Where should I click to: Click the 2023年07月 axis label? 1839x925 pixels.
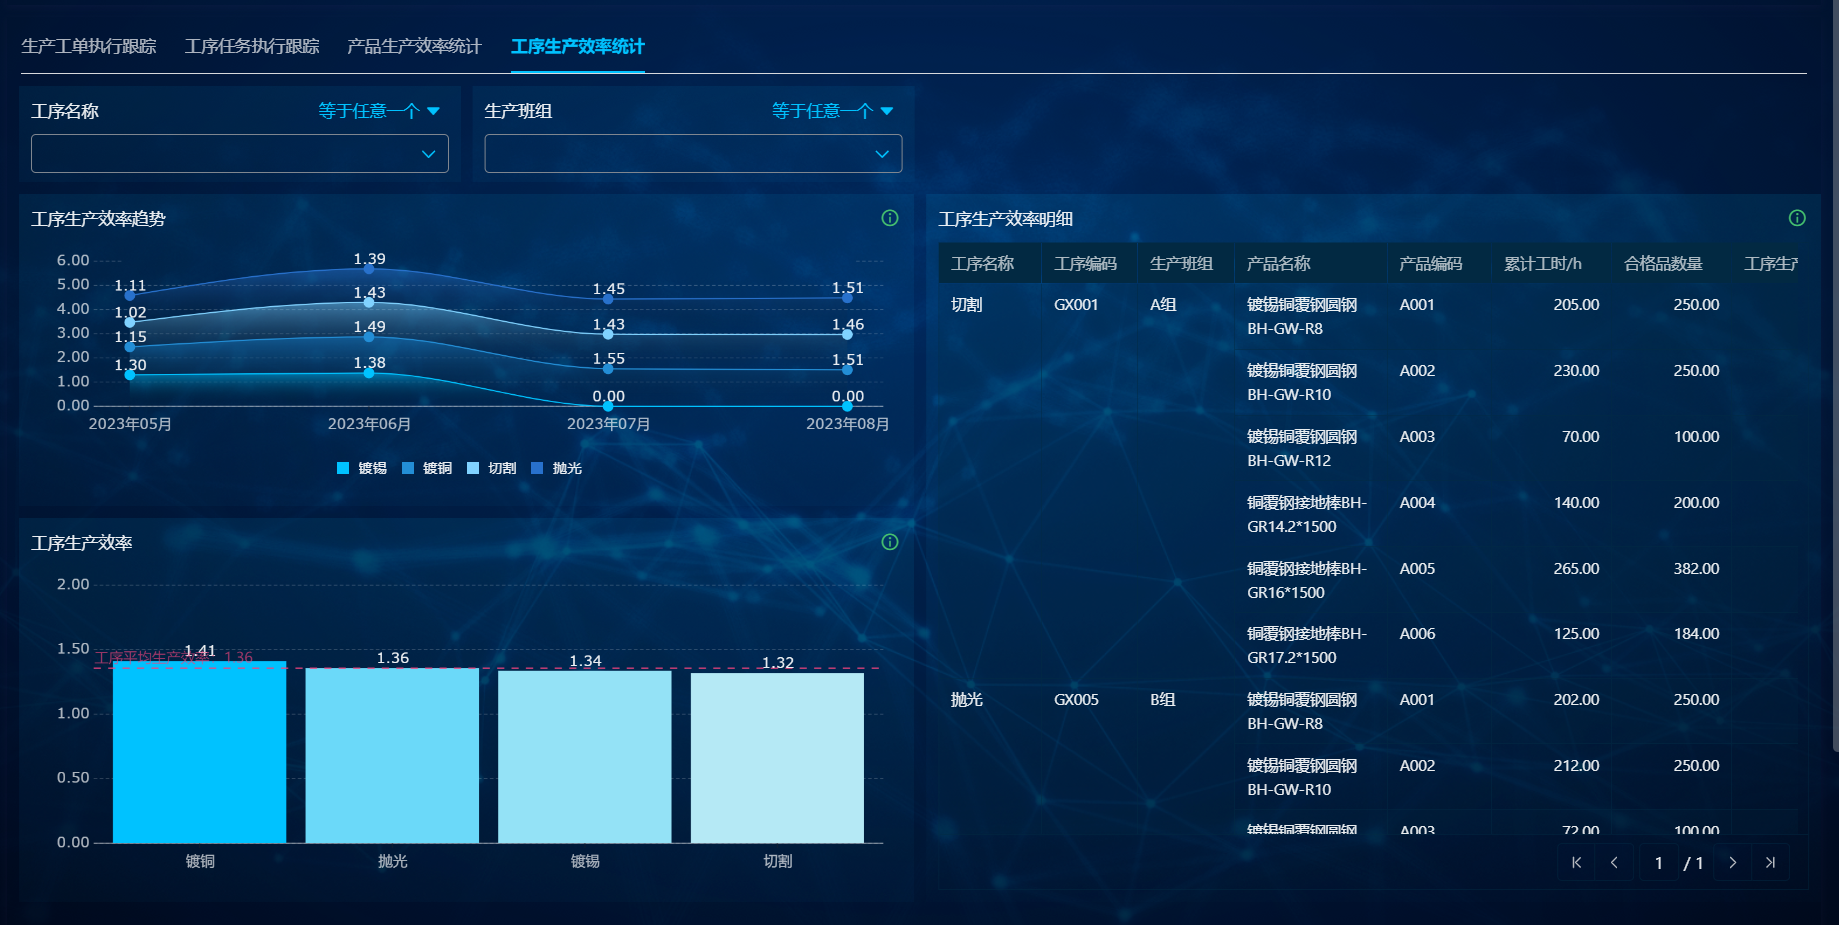(x=608, y=424)
